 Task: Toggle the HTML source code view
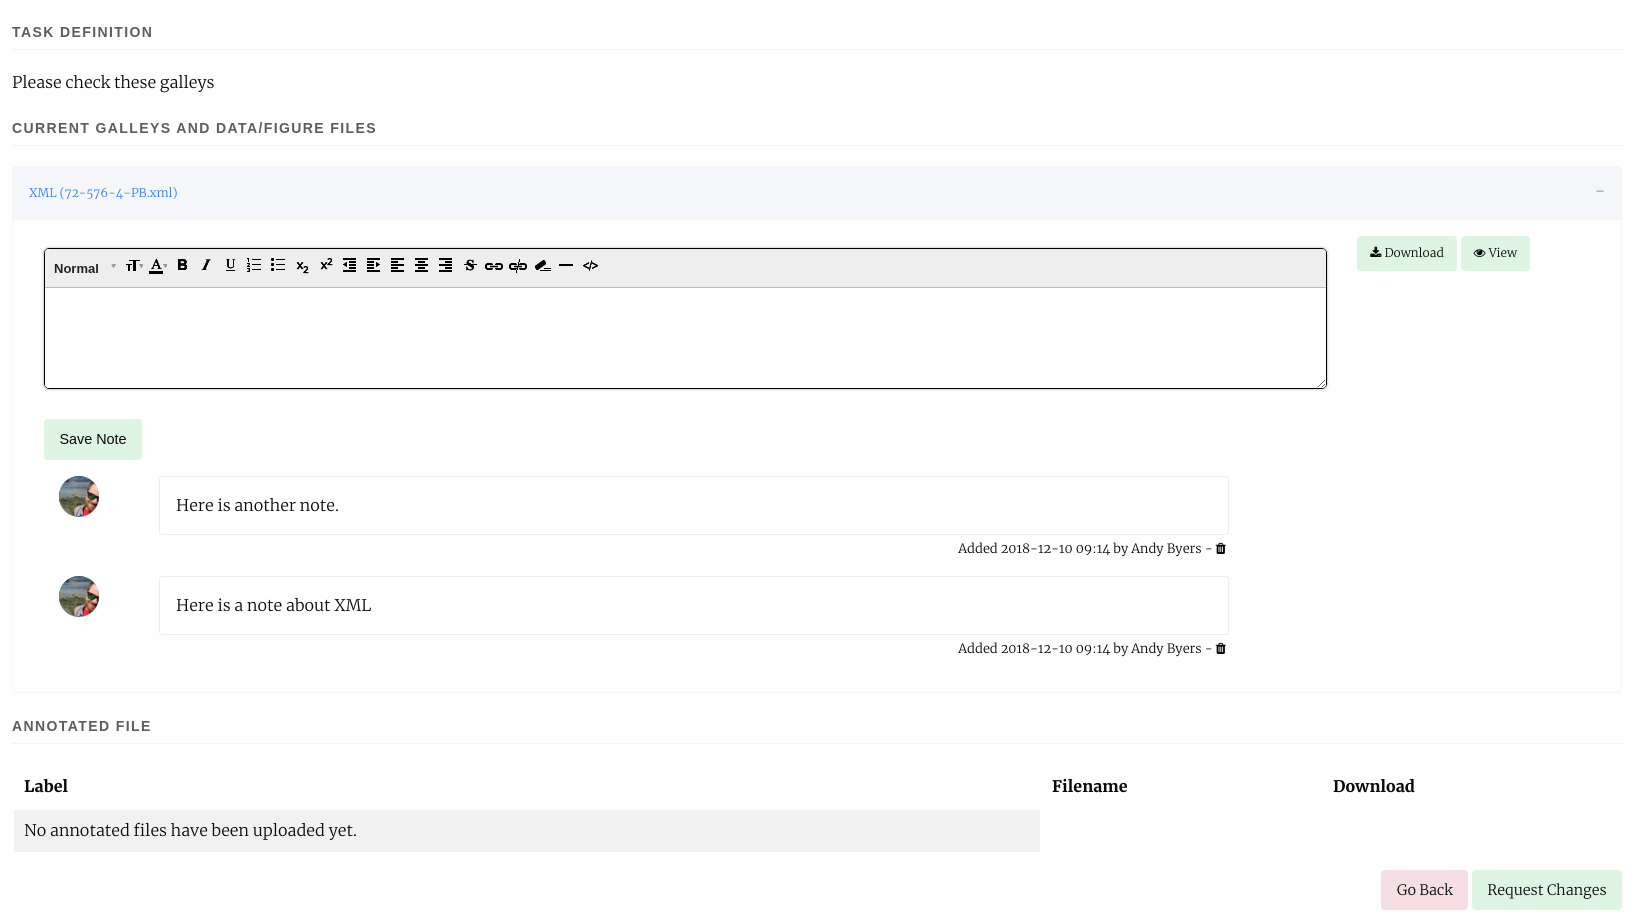click(x=590, y=265)
